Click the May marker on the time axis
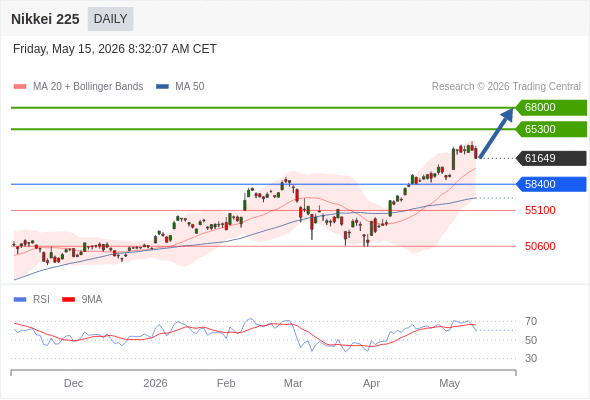 click(x=450, y=384)
